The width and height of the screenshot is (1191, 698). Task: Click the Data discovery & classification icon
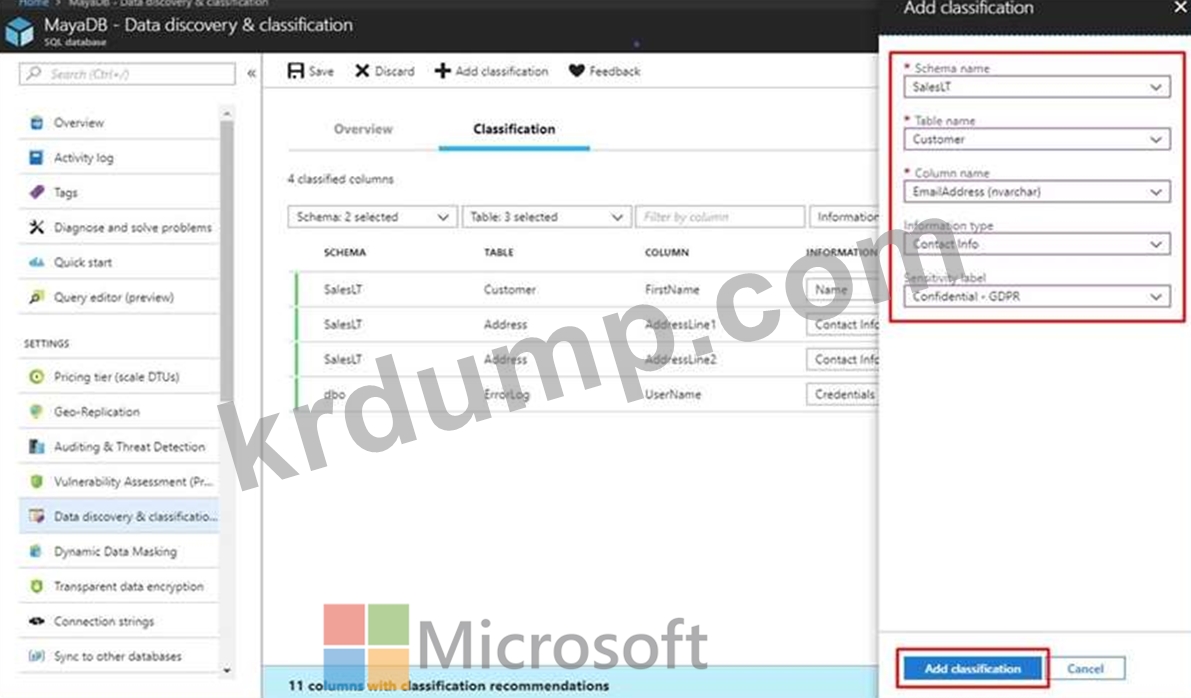tap(36, 516)
